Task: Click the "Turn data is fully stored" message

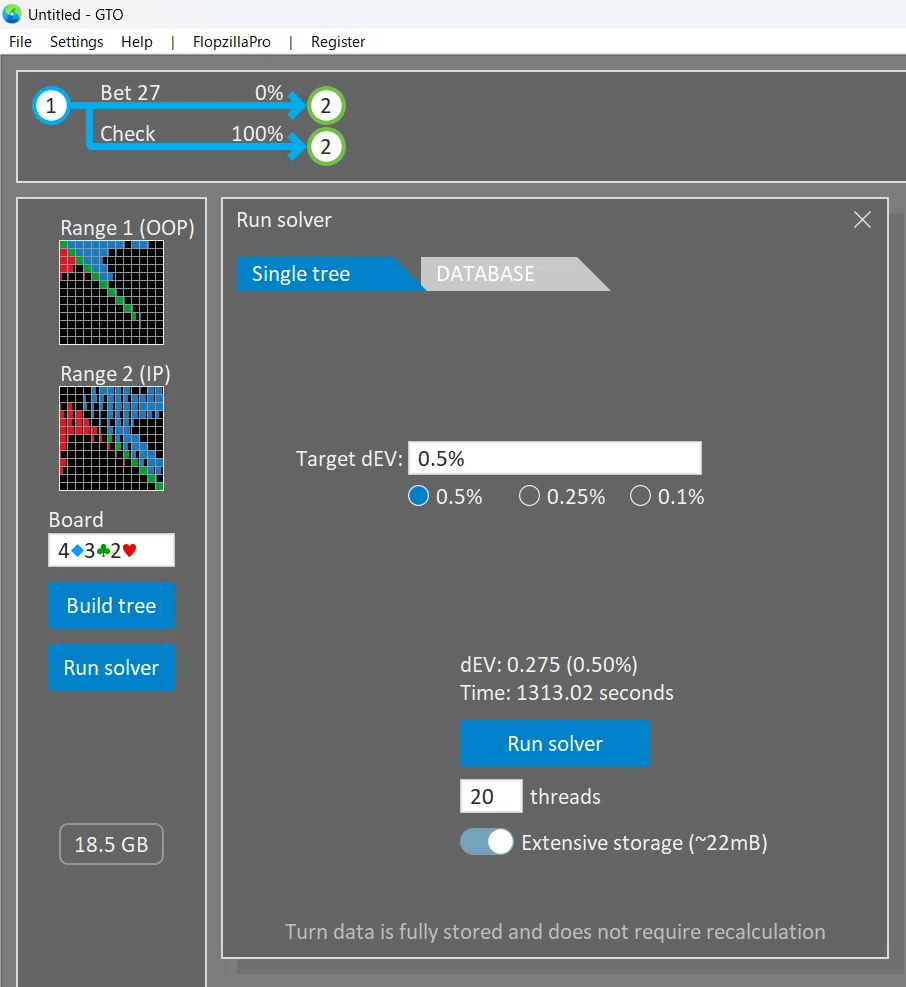Action: 555,932
